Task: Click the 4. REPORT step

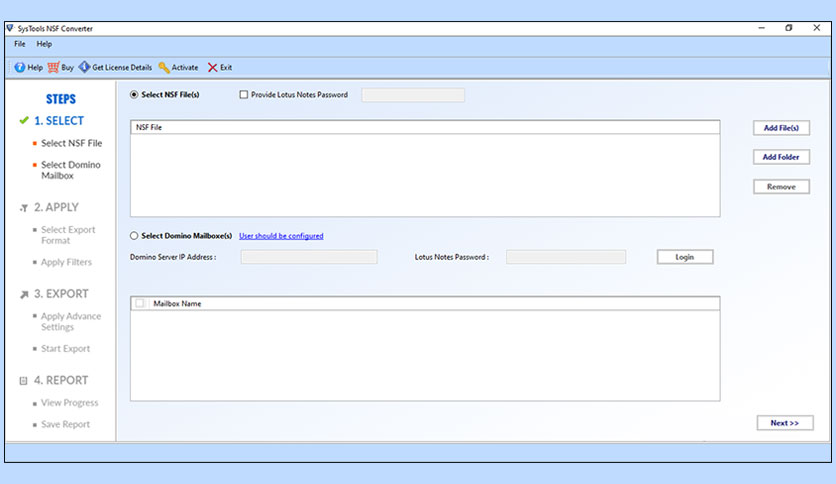Action: [x=61, y=380]
